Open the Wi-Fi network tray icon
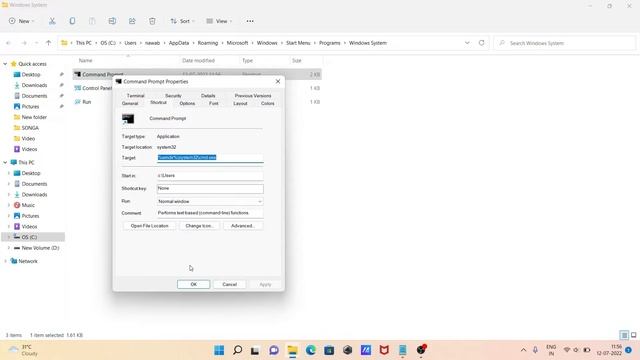Viewport: 640px width, 360px height. pyautogui.click(x=567, y=350)
